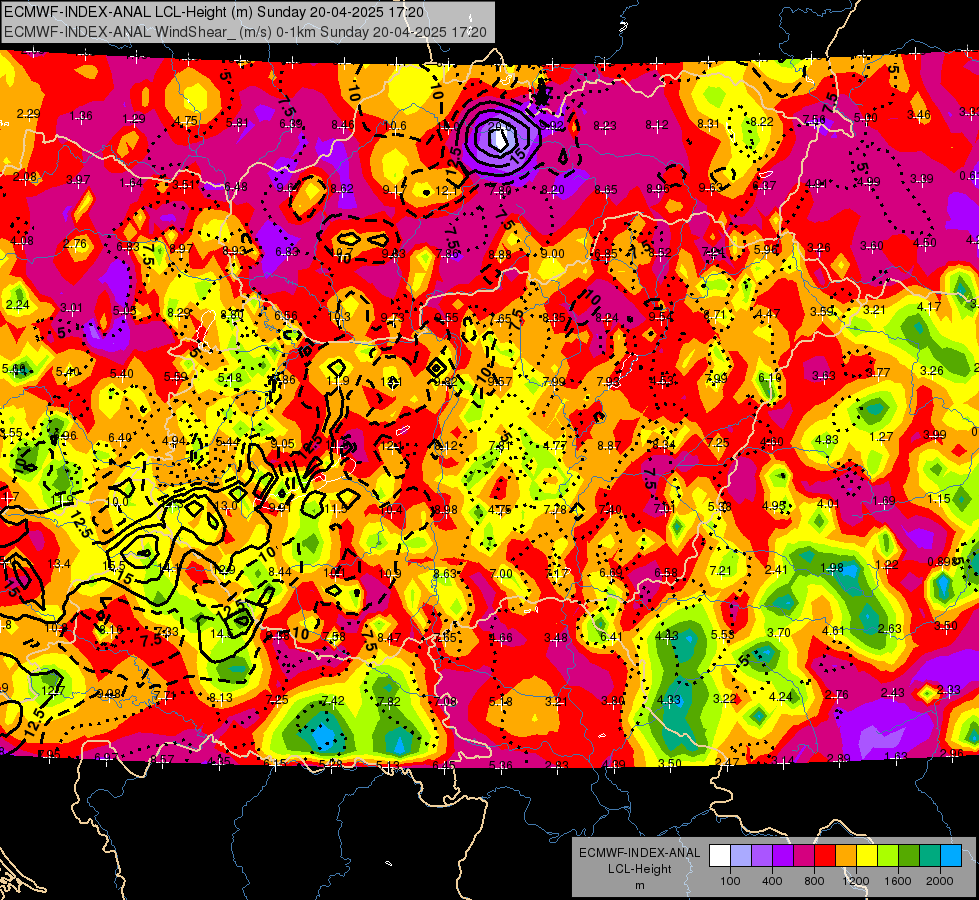Click the grid value '7.17'
Screen dimensions: 979x900
tap(558, 573)
